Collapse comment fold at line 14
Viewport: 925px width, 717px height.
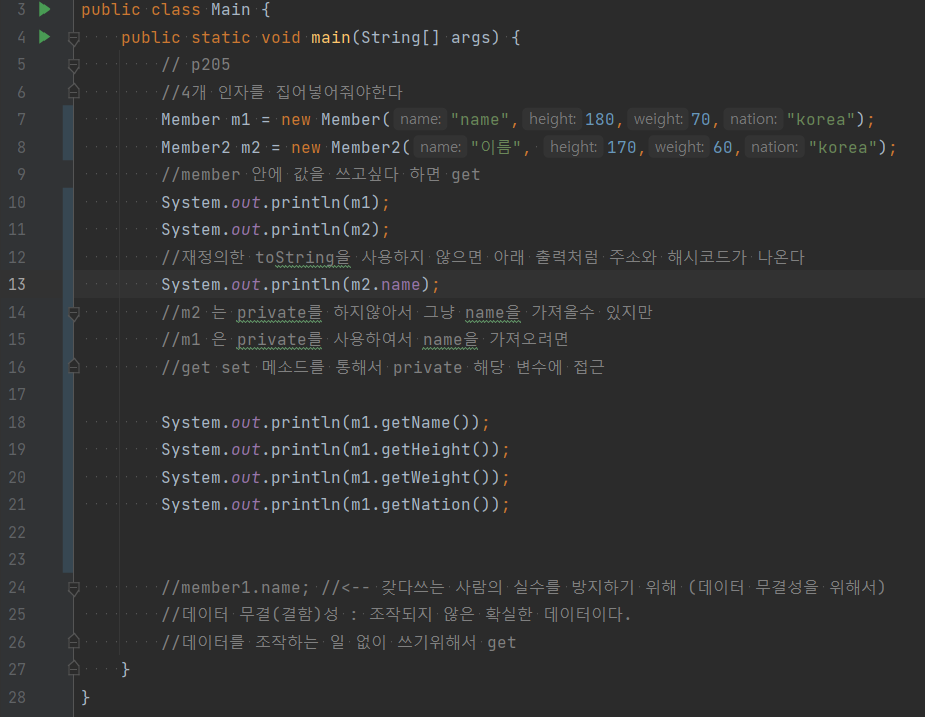pyautogui.click(x=74, y=313)
